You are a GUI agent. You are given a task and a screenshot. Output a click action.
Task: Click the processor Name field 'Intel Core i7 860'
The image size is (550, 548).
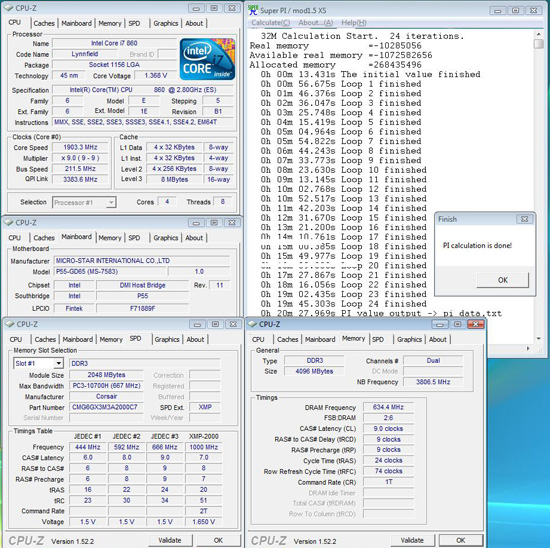(114, 43)
